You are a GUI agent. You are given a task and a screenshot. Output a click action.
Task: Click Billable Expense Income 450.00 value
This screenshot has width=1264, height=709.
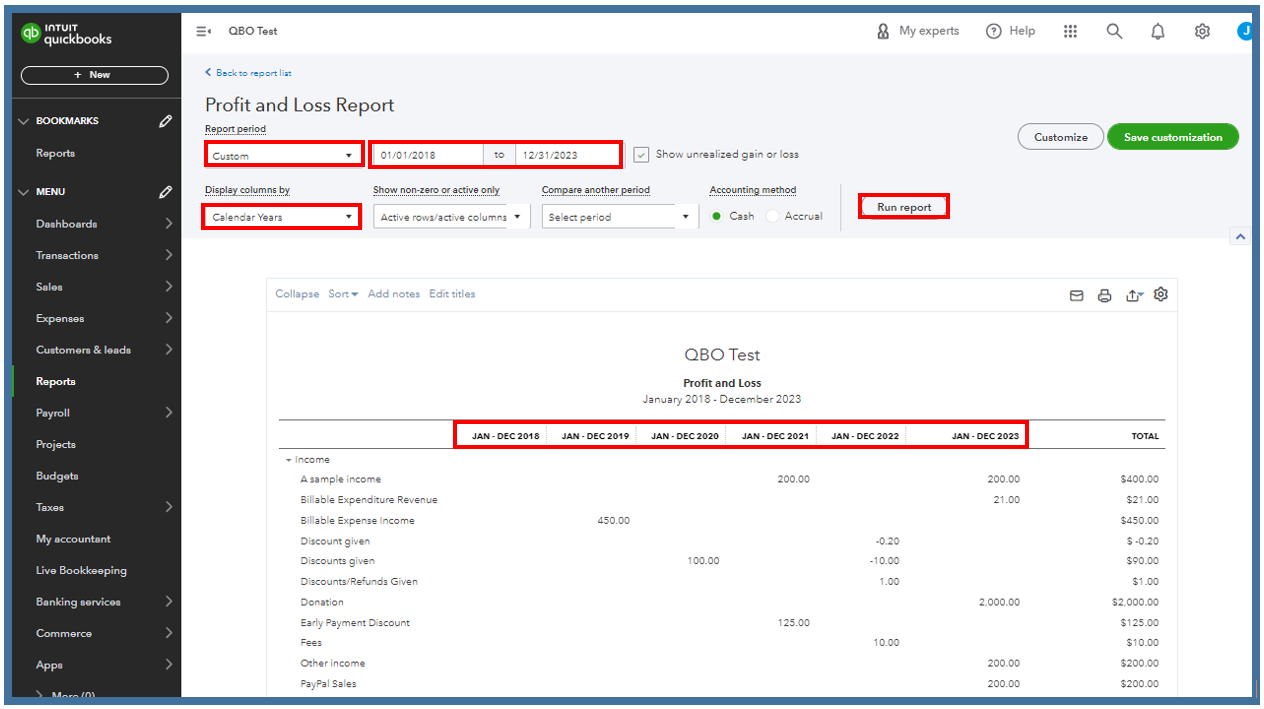613,521
